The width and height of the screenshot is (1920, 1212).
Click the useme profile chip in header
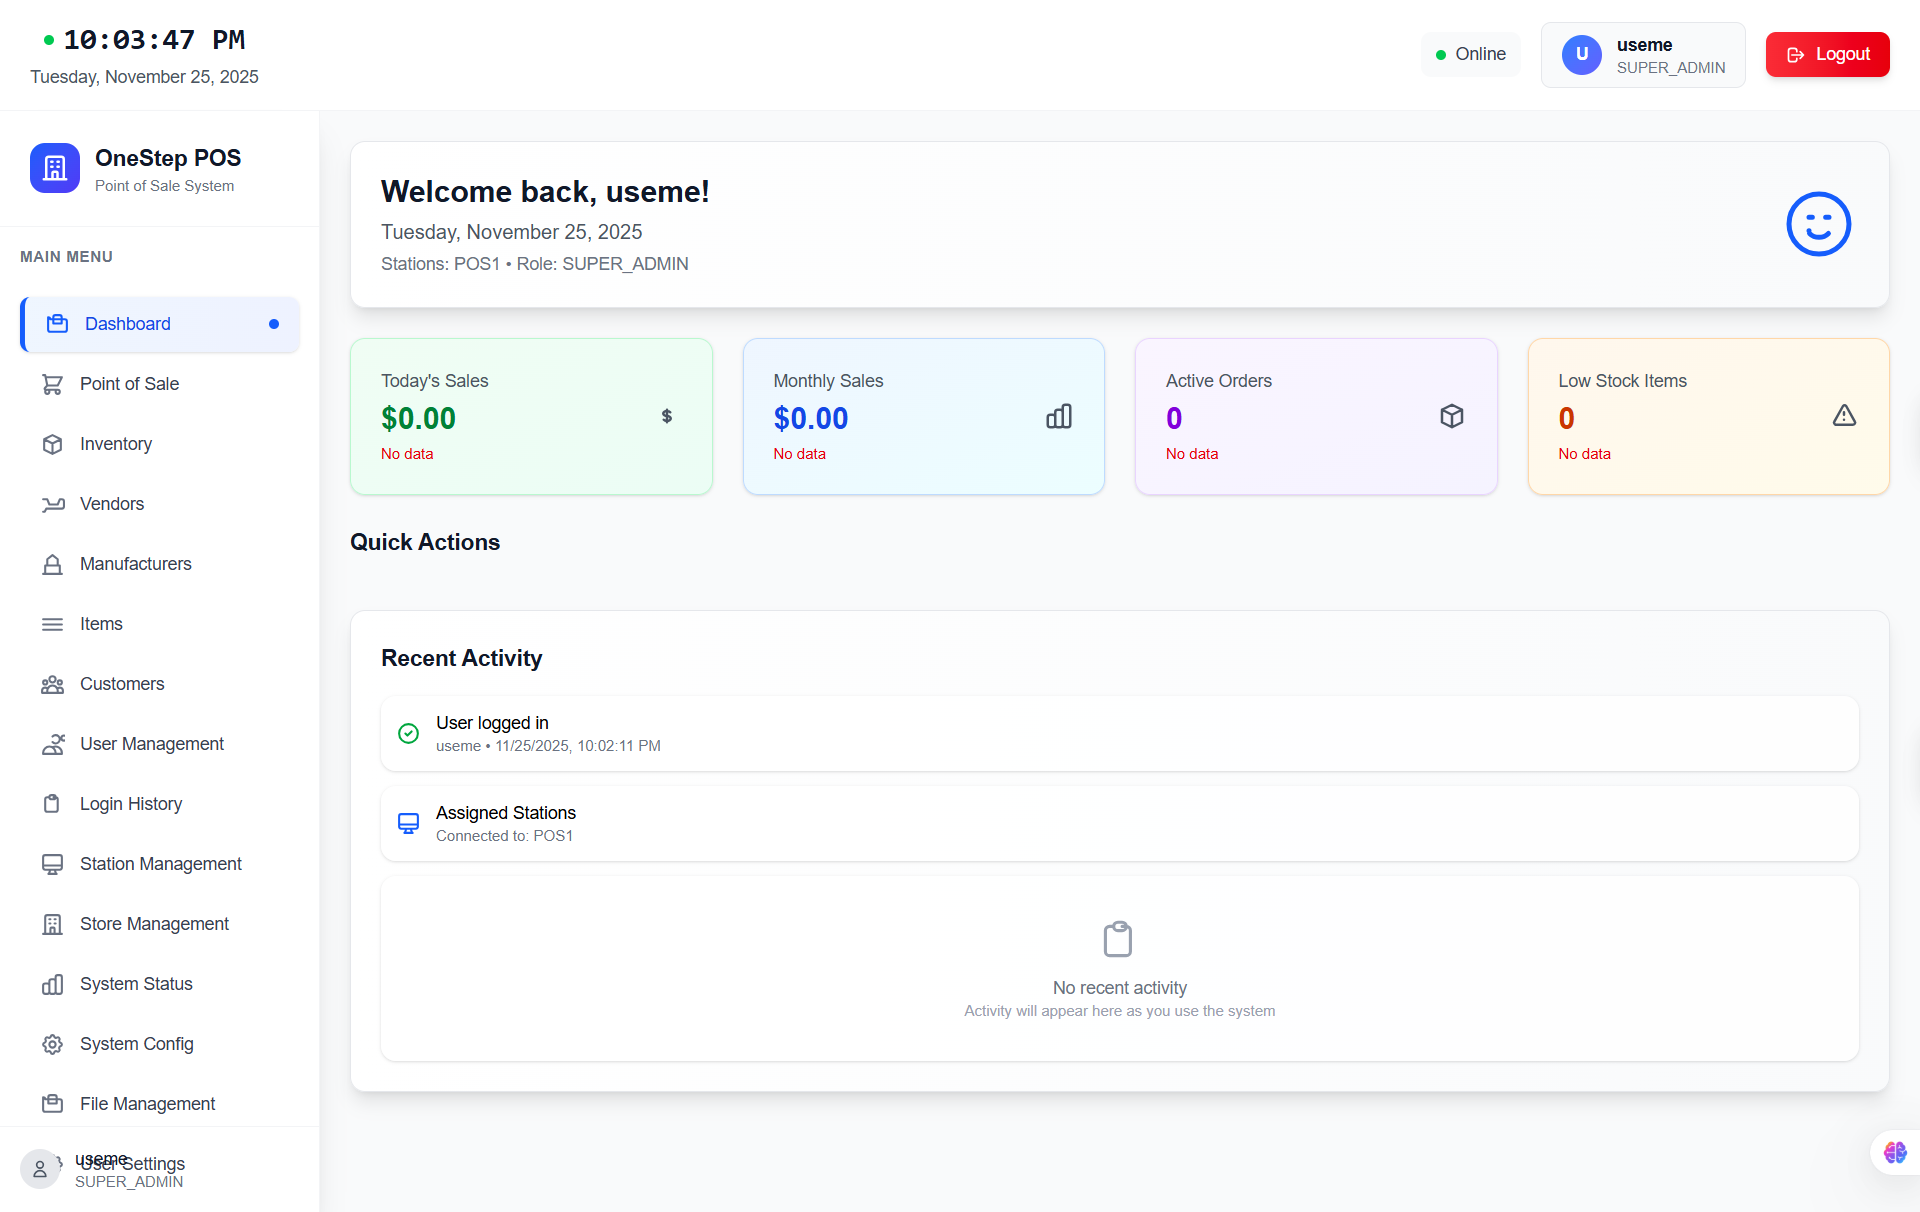tap(1642, 55)
